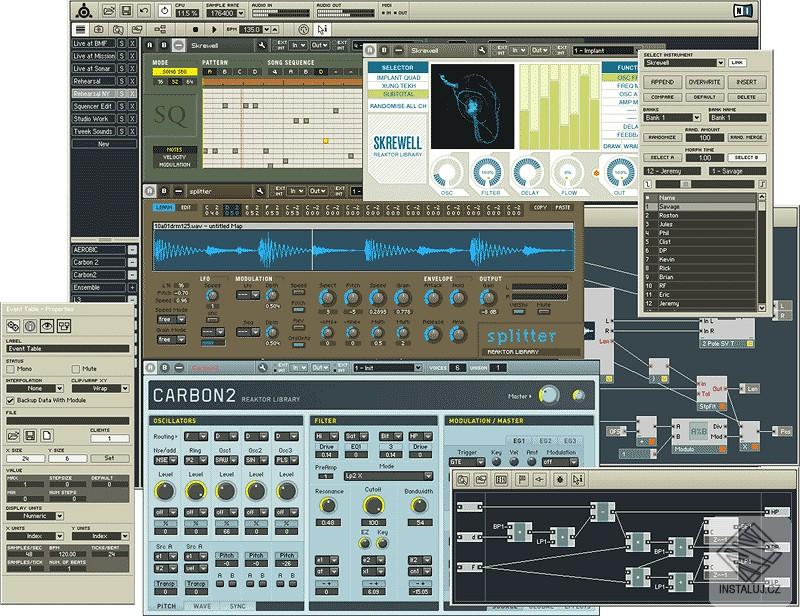Disable the Backup Data With Module checkbox
Viewport: 800px width, 616px height.
click(x=11, y=400)
